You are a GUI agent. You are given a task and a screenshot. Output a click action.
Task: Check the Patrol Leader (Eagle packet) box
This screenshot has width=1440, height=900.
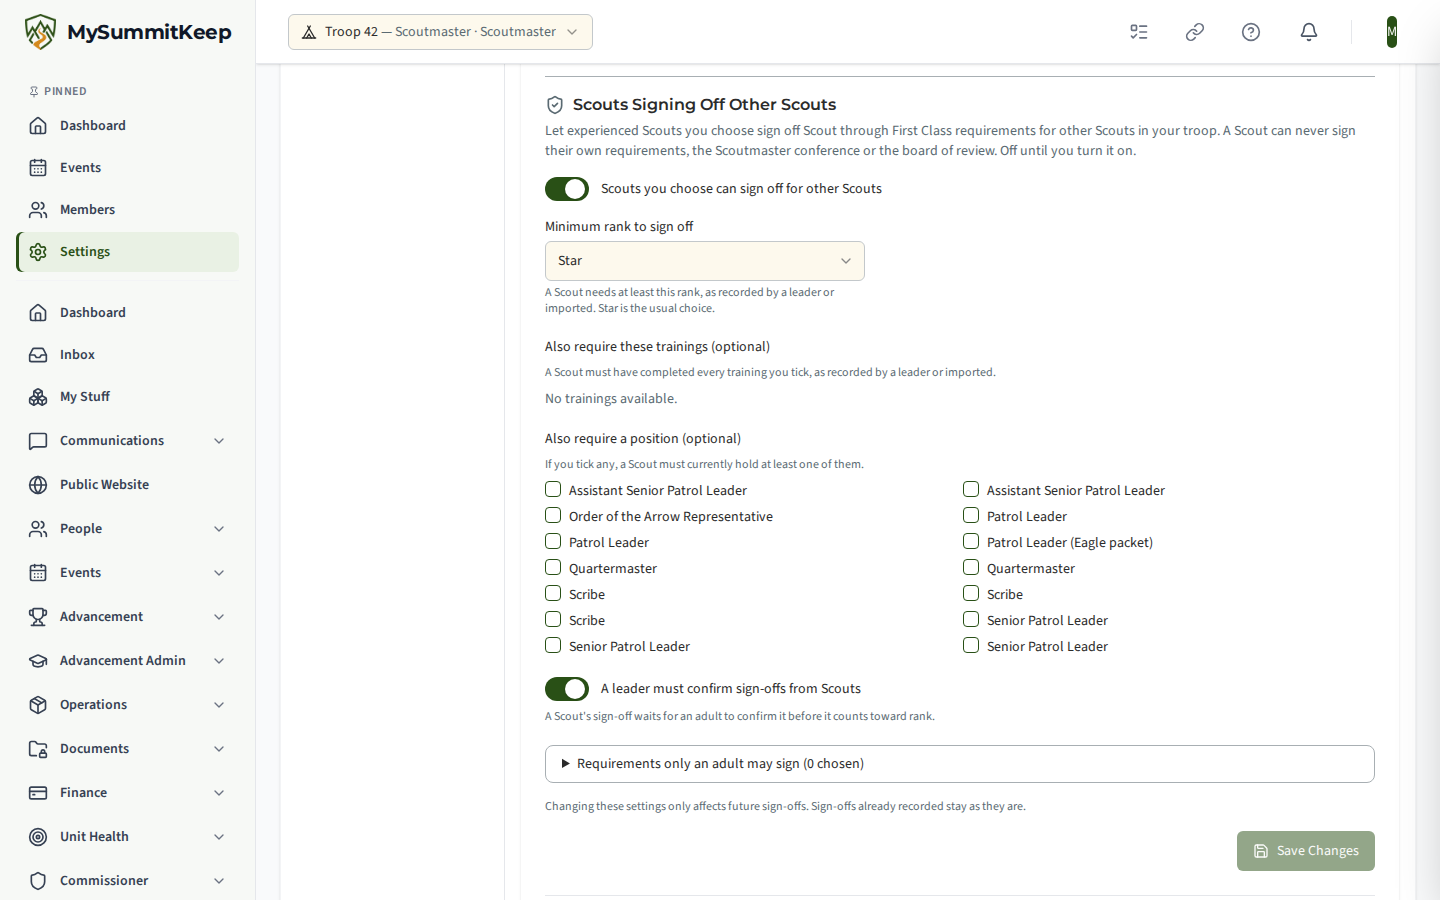[x=971, y=542]
